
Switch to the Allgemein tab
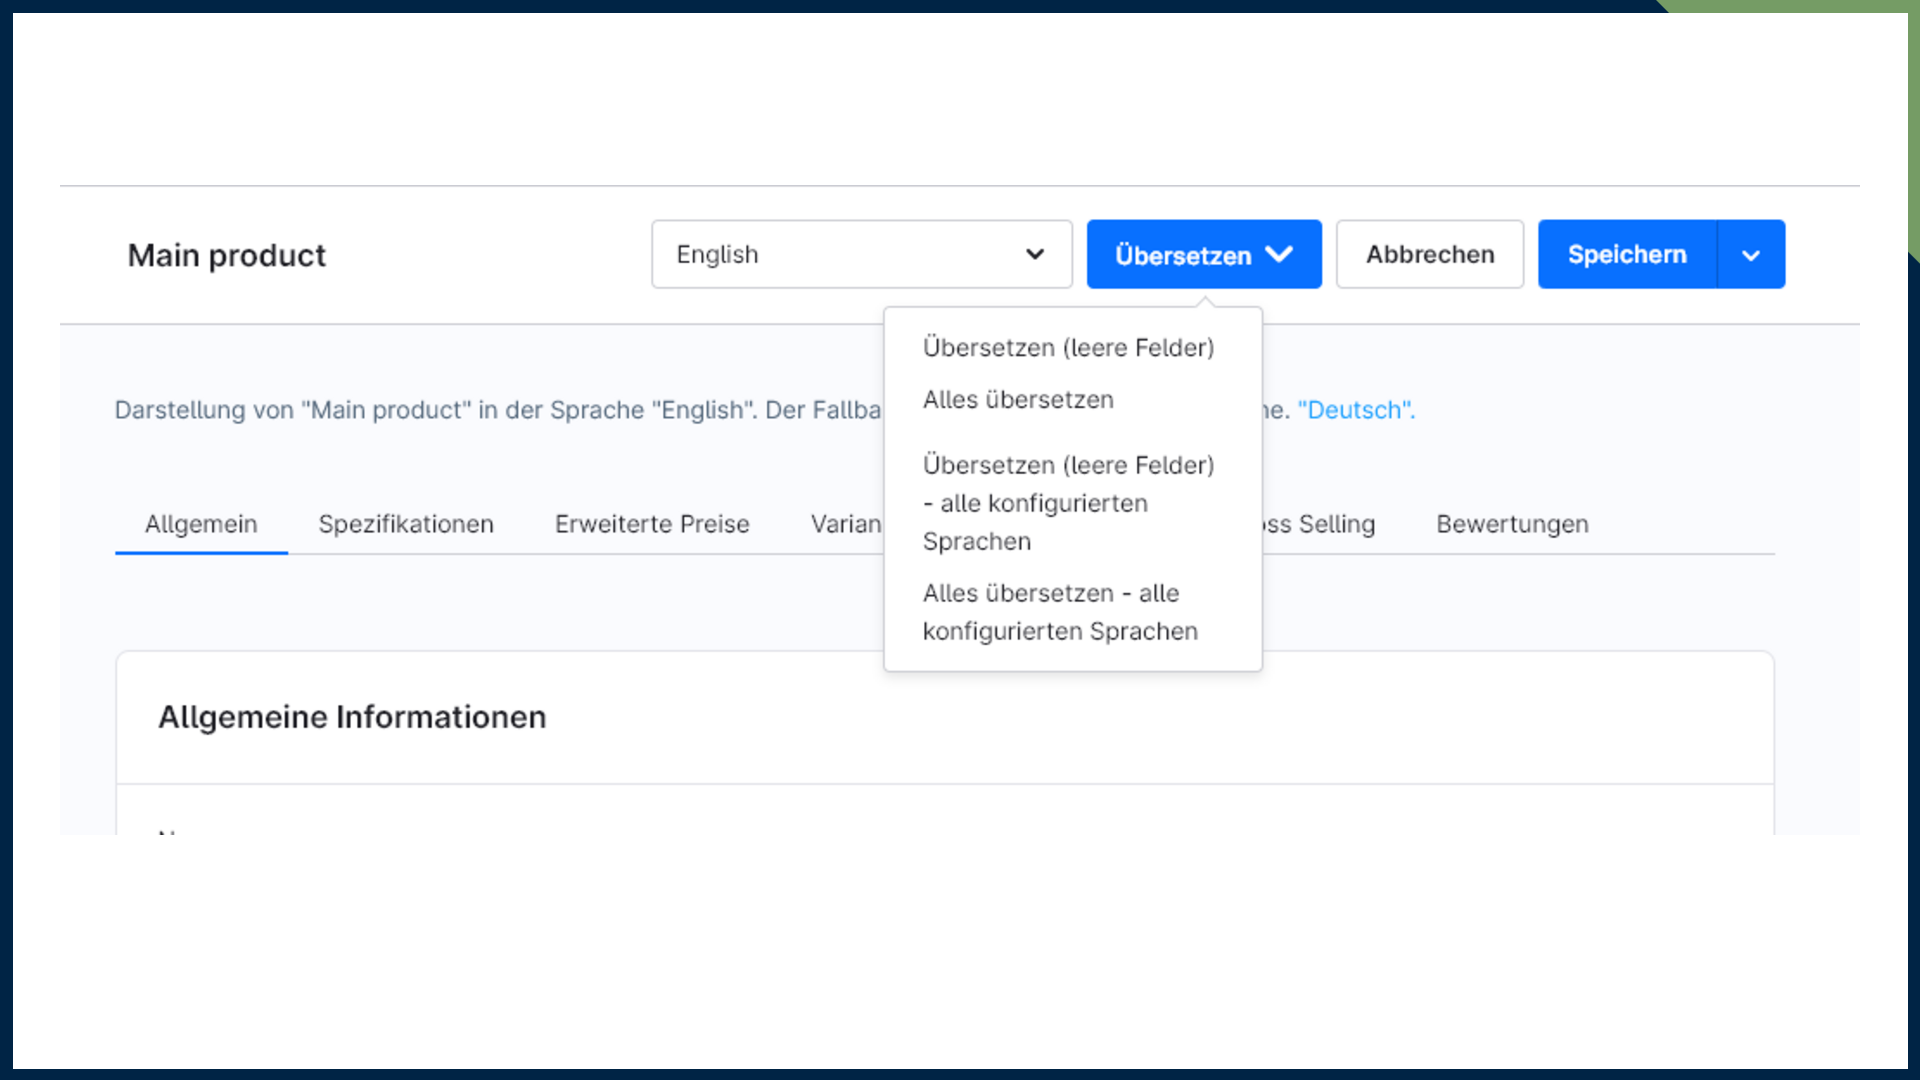201,524
